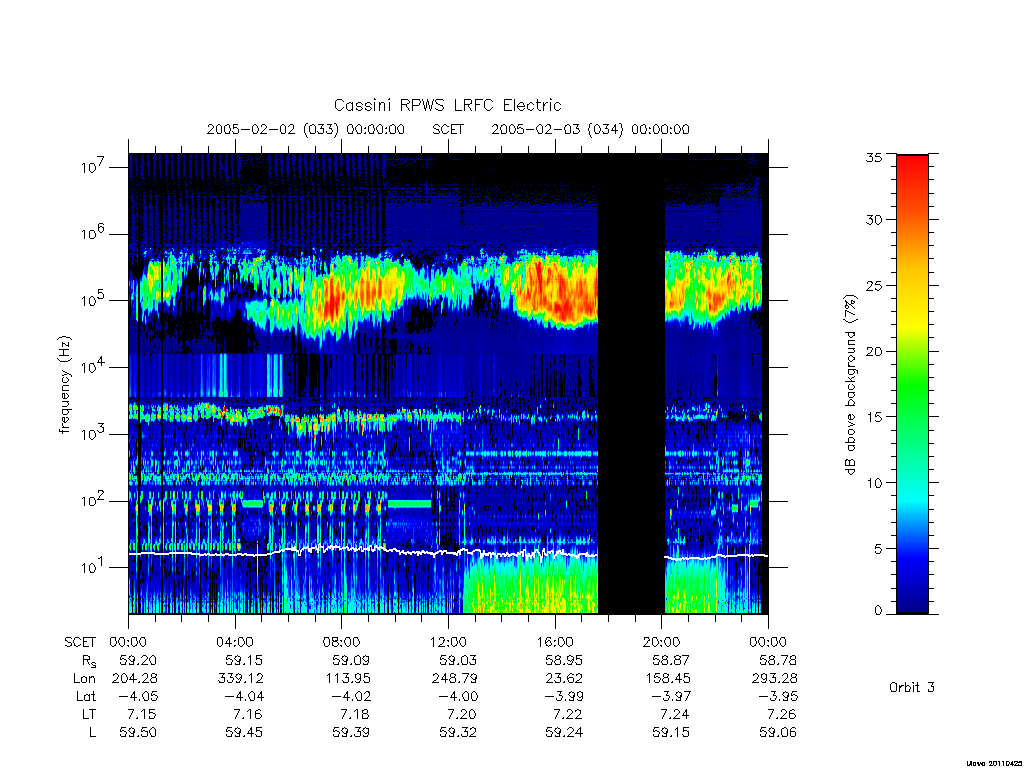Click the 20 dB colorbar tick label
The image size is (1024, 768).
tap(873, 351)
